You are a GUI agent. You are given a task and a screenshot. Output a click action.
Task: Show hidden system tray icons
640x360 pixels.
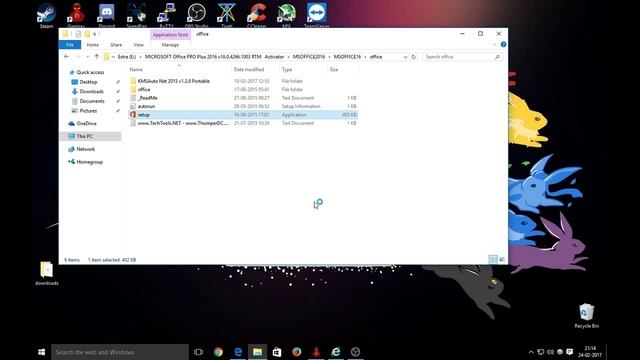pyautogui.click(x=531, y=352)
